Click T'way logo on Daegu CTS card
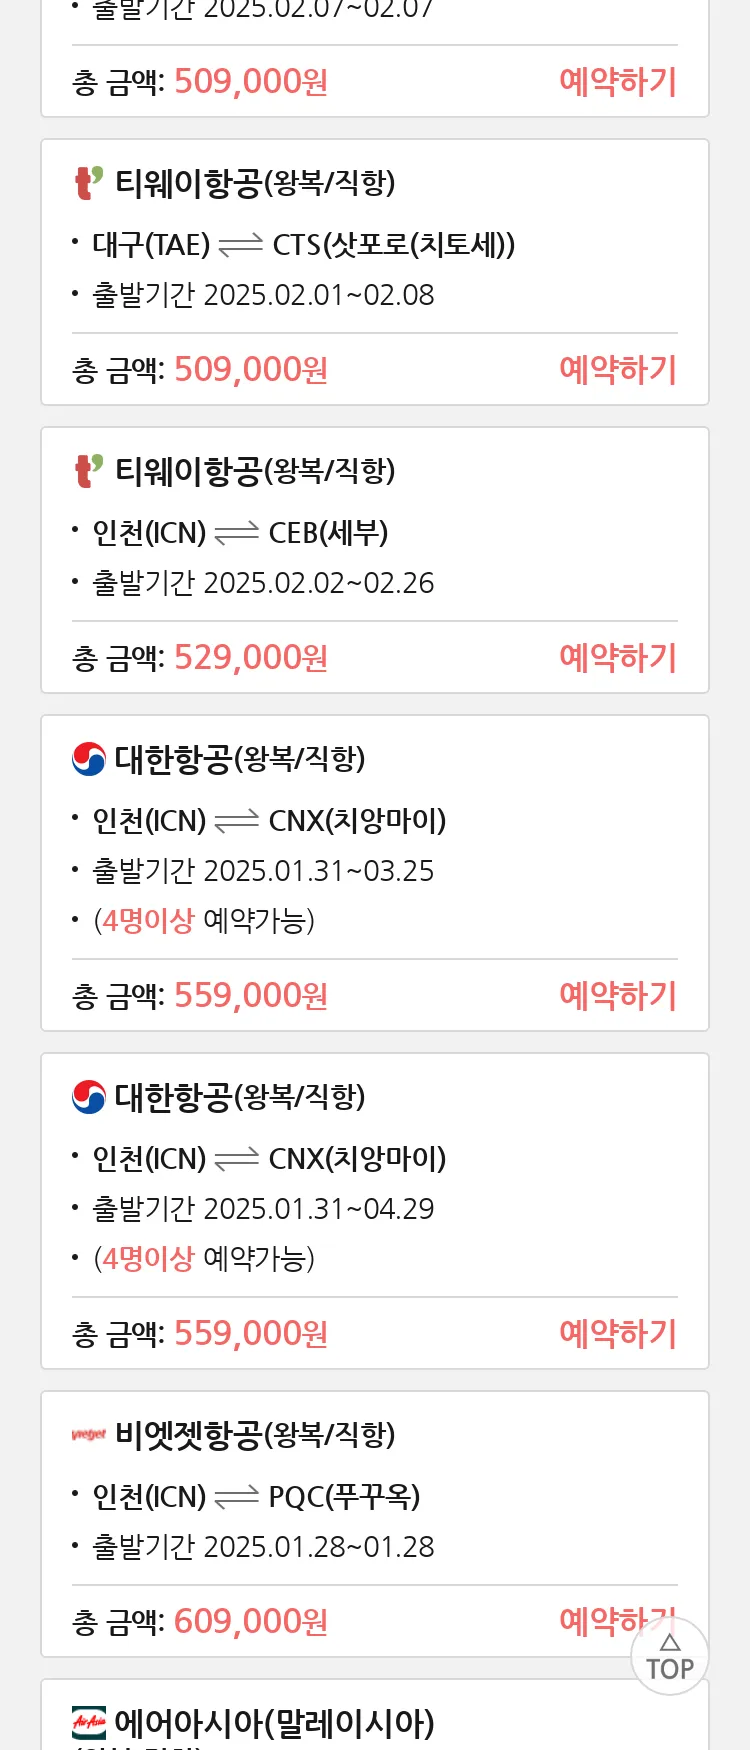The width and height of the screenshot is (750, 1750). 89,183
